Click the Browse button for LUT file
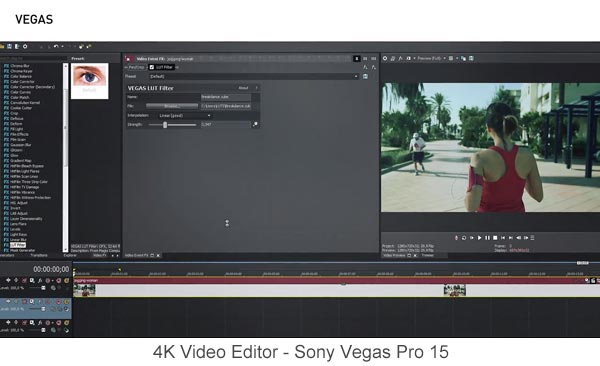This screenshot has width=600, height=366. pyautogui.click(x=171, y=106)
